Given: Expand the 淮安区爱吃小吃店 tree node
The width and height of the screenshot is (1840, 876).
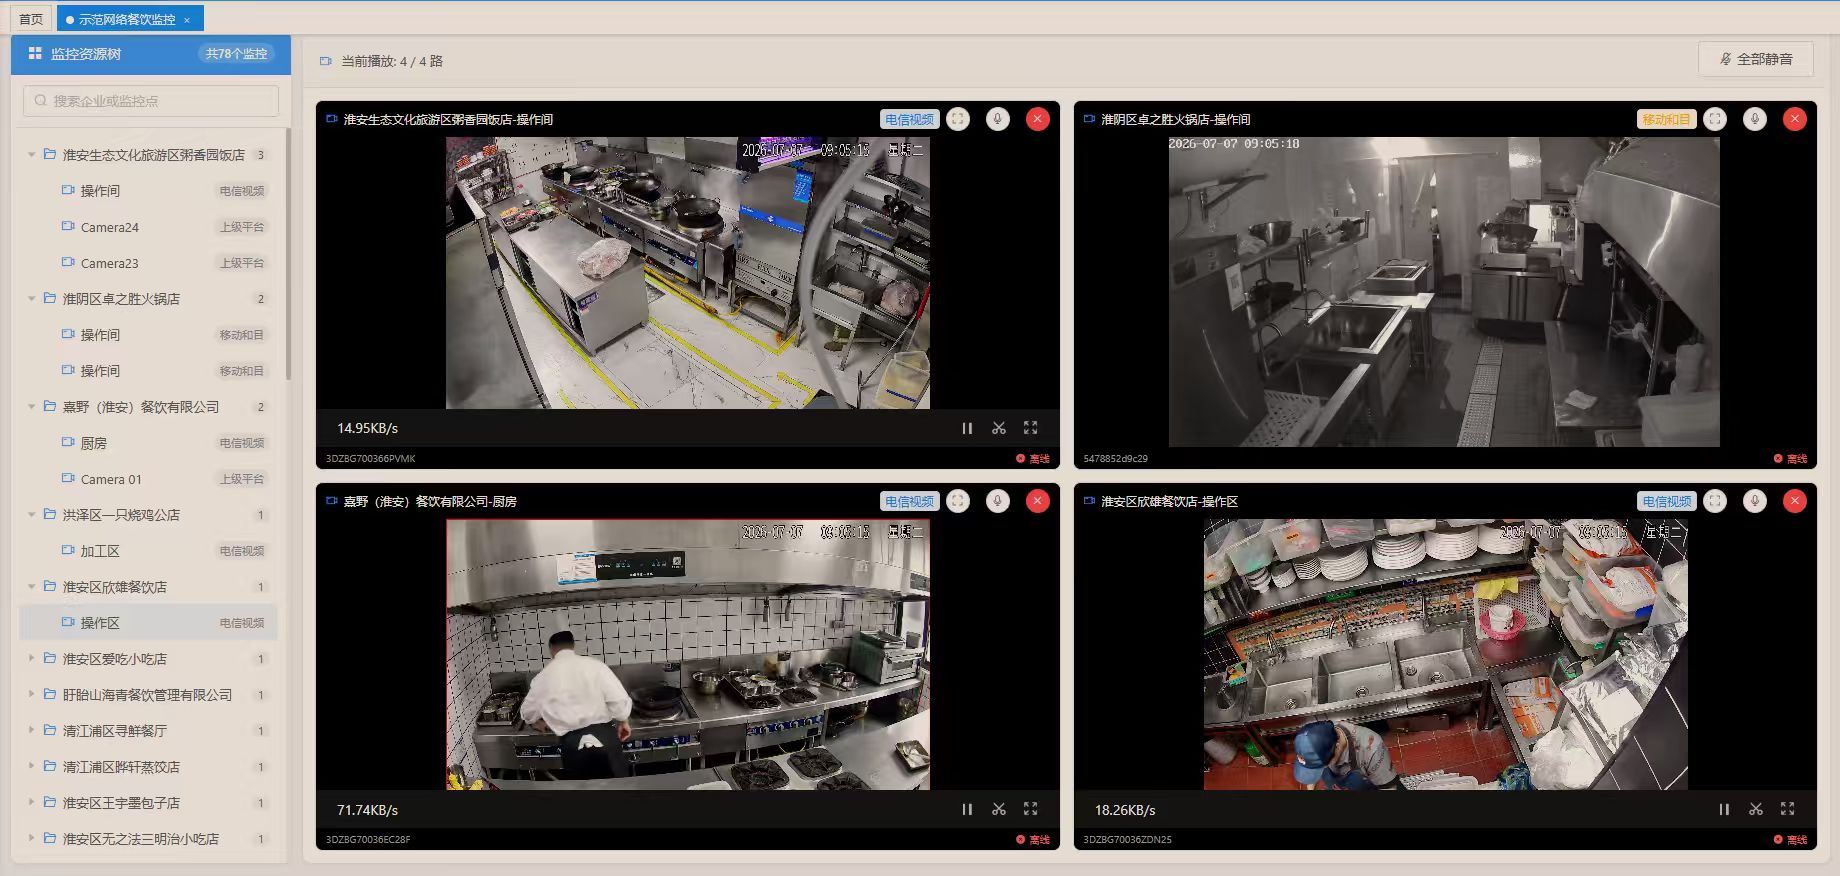Looking at the screenshot, I should tap(31, 659).
